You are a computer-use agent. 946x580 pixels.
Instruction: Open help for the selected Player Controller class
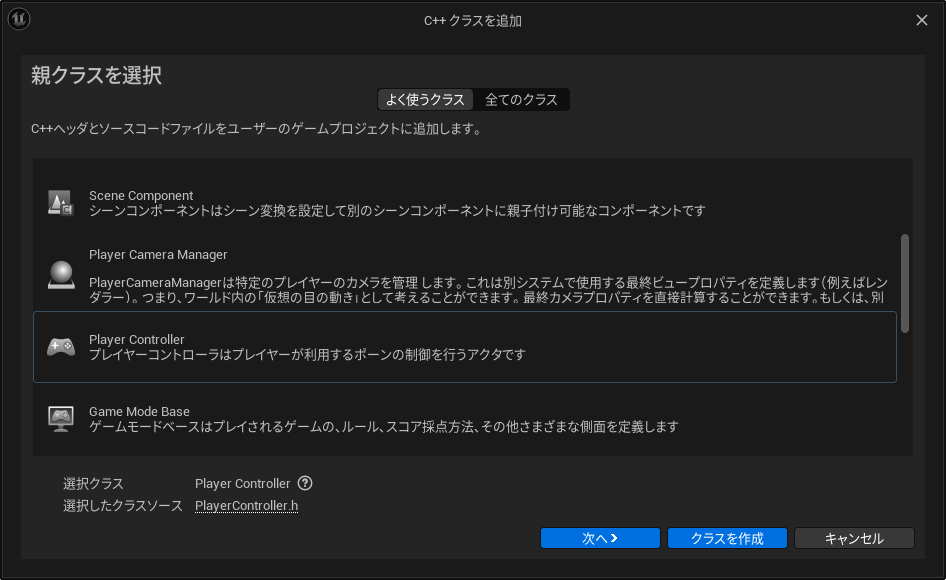click(x=305, y=483)
